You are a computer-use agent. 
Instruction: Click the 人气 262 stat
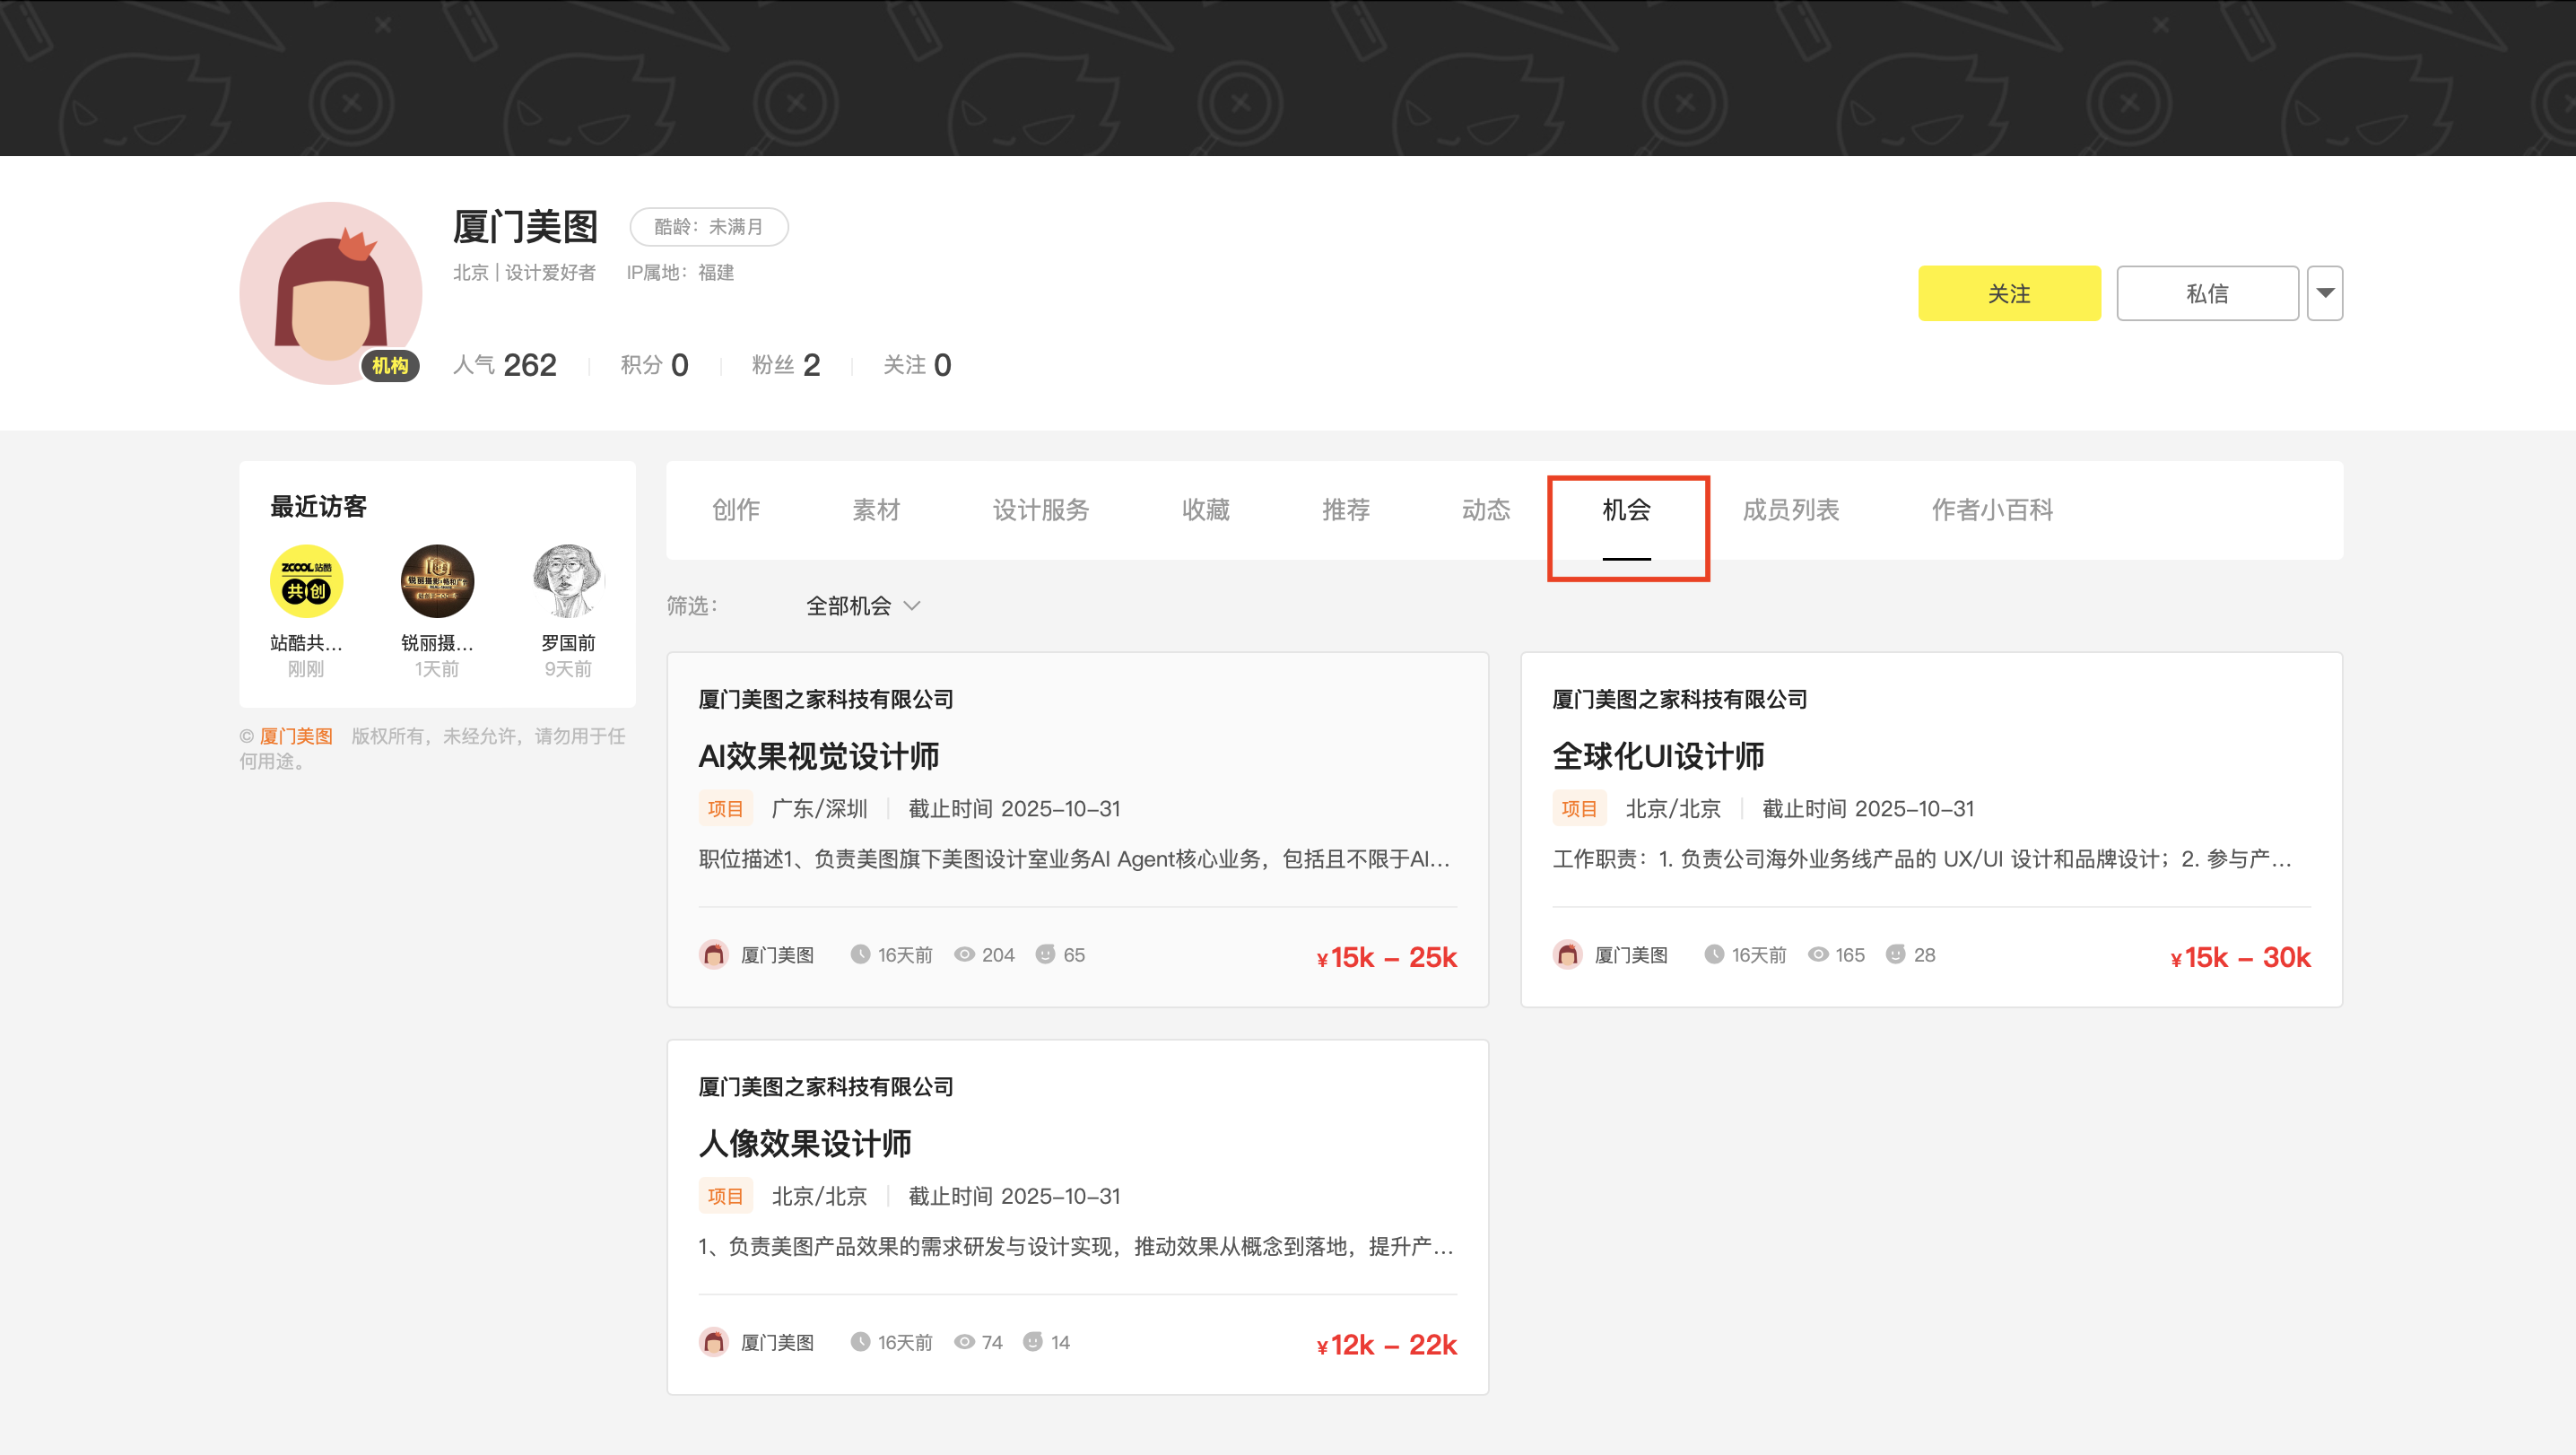click(x=504, y=365)
